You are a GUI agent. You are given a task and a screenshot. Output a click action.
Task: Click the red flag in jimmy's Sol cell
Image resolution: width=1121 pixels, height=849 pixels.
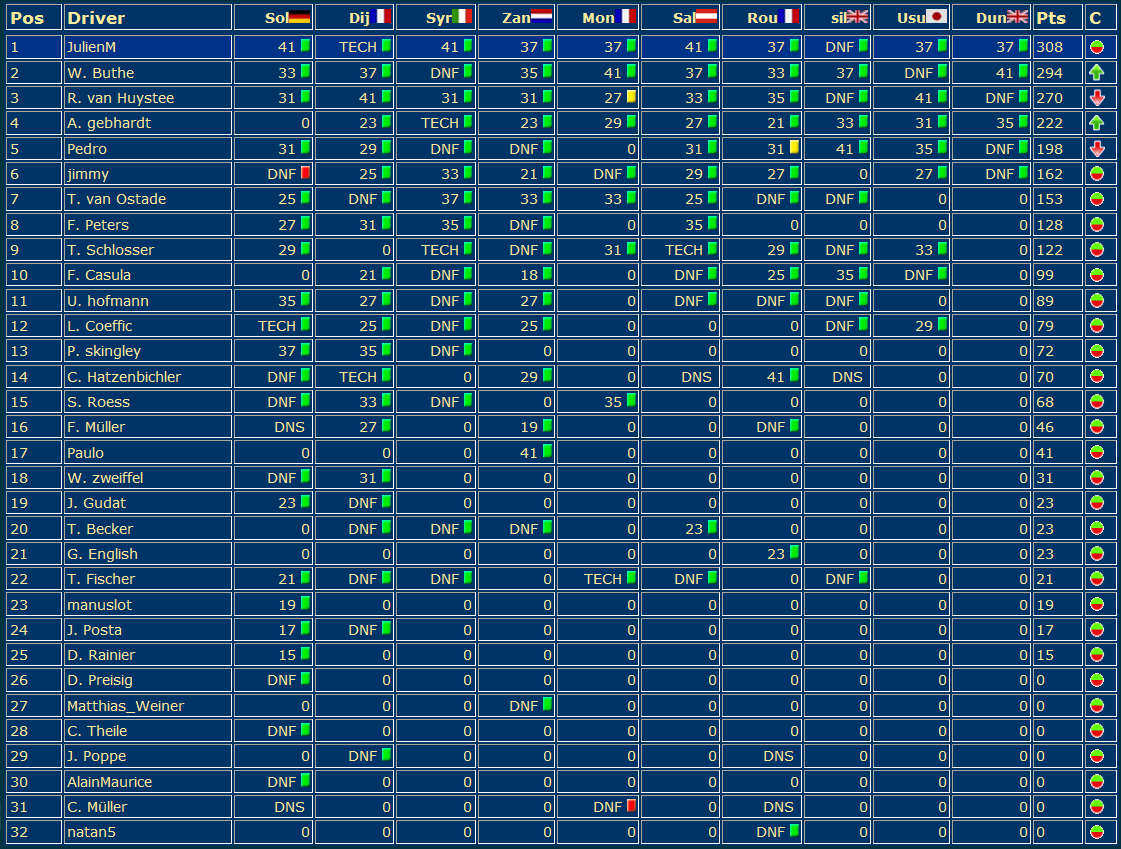305,173
